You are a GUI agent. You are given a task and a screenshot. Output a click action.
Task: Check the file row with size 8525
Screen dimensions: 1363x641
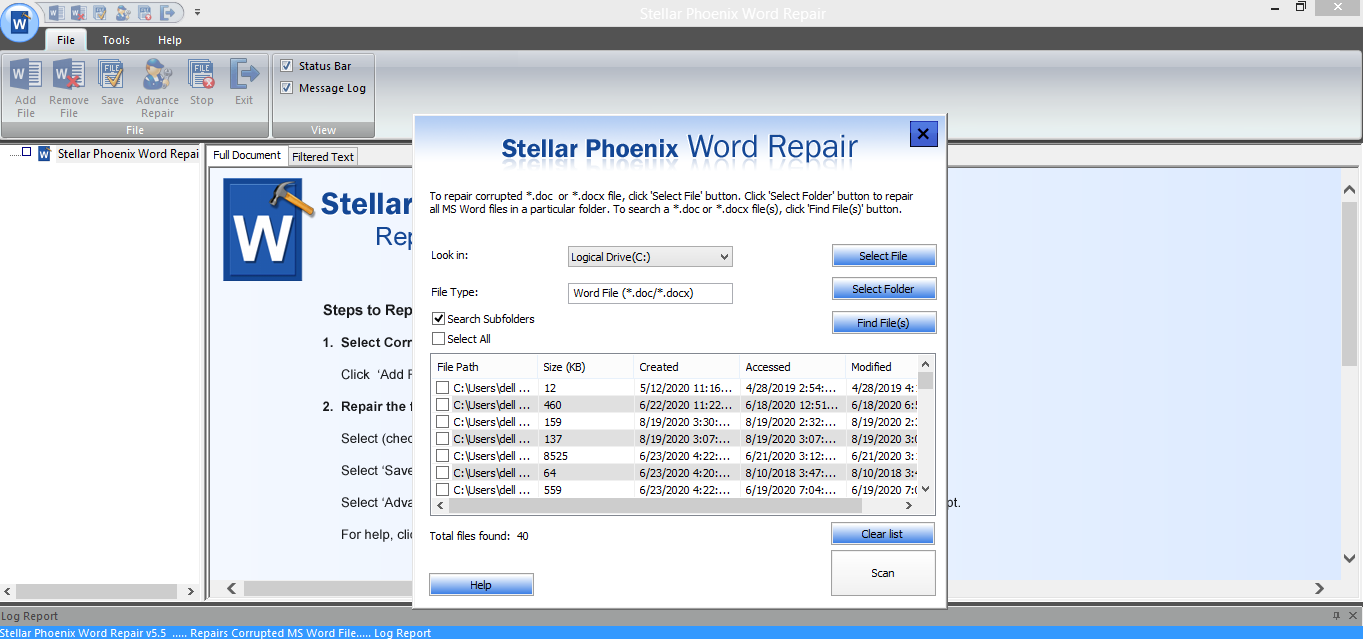pos(442,456)
